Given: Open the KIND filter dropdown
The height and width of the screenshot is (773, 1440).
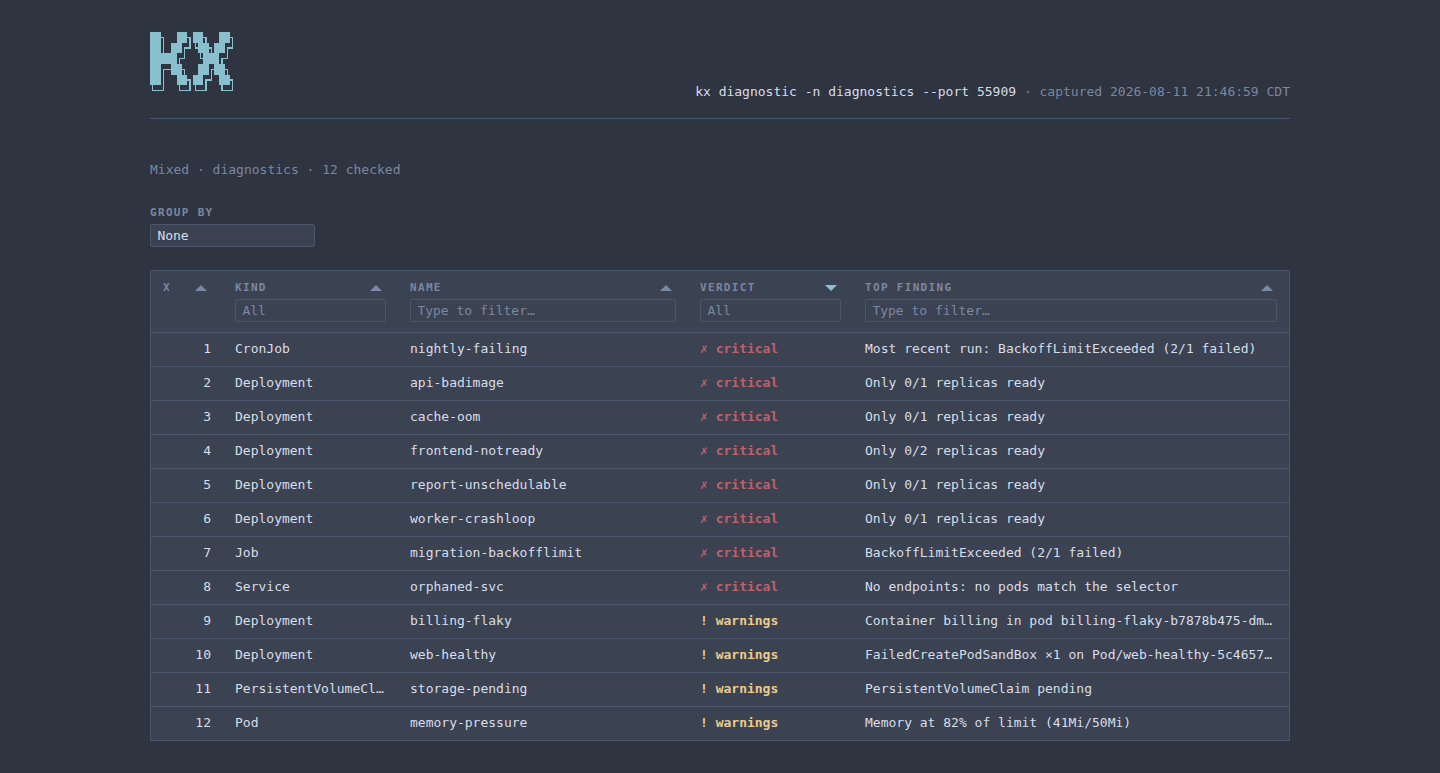Looking at the screenshot, I should pyautogui.click(x=310, y=311).
